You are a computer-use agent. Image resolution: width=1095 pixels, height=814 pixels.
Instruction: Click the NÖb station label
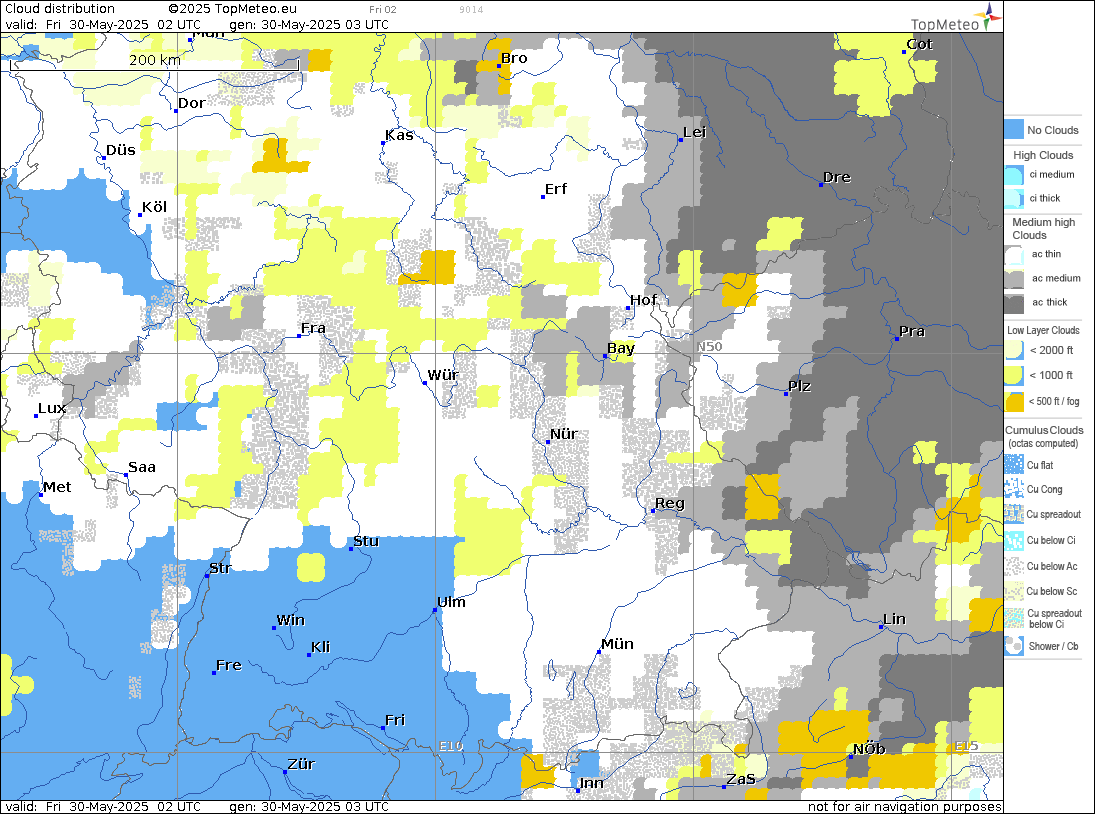point(869,748)
